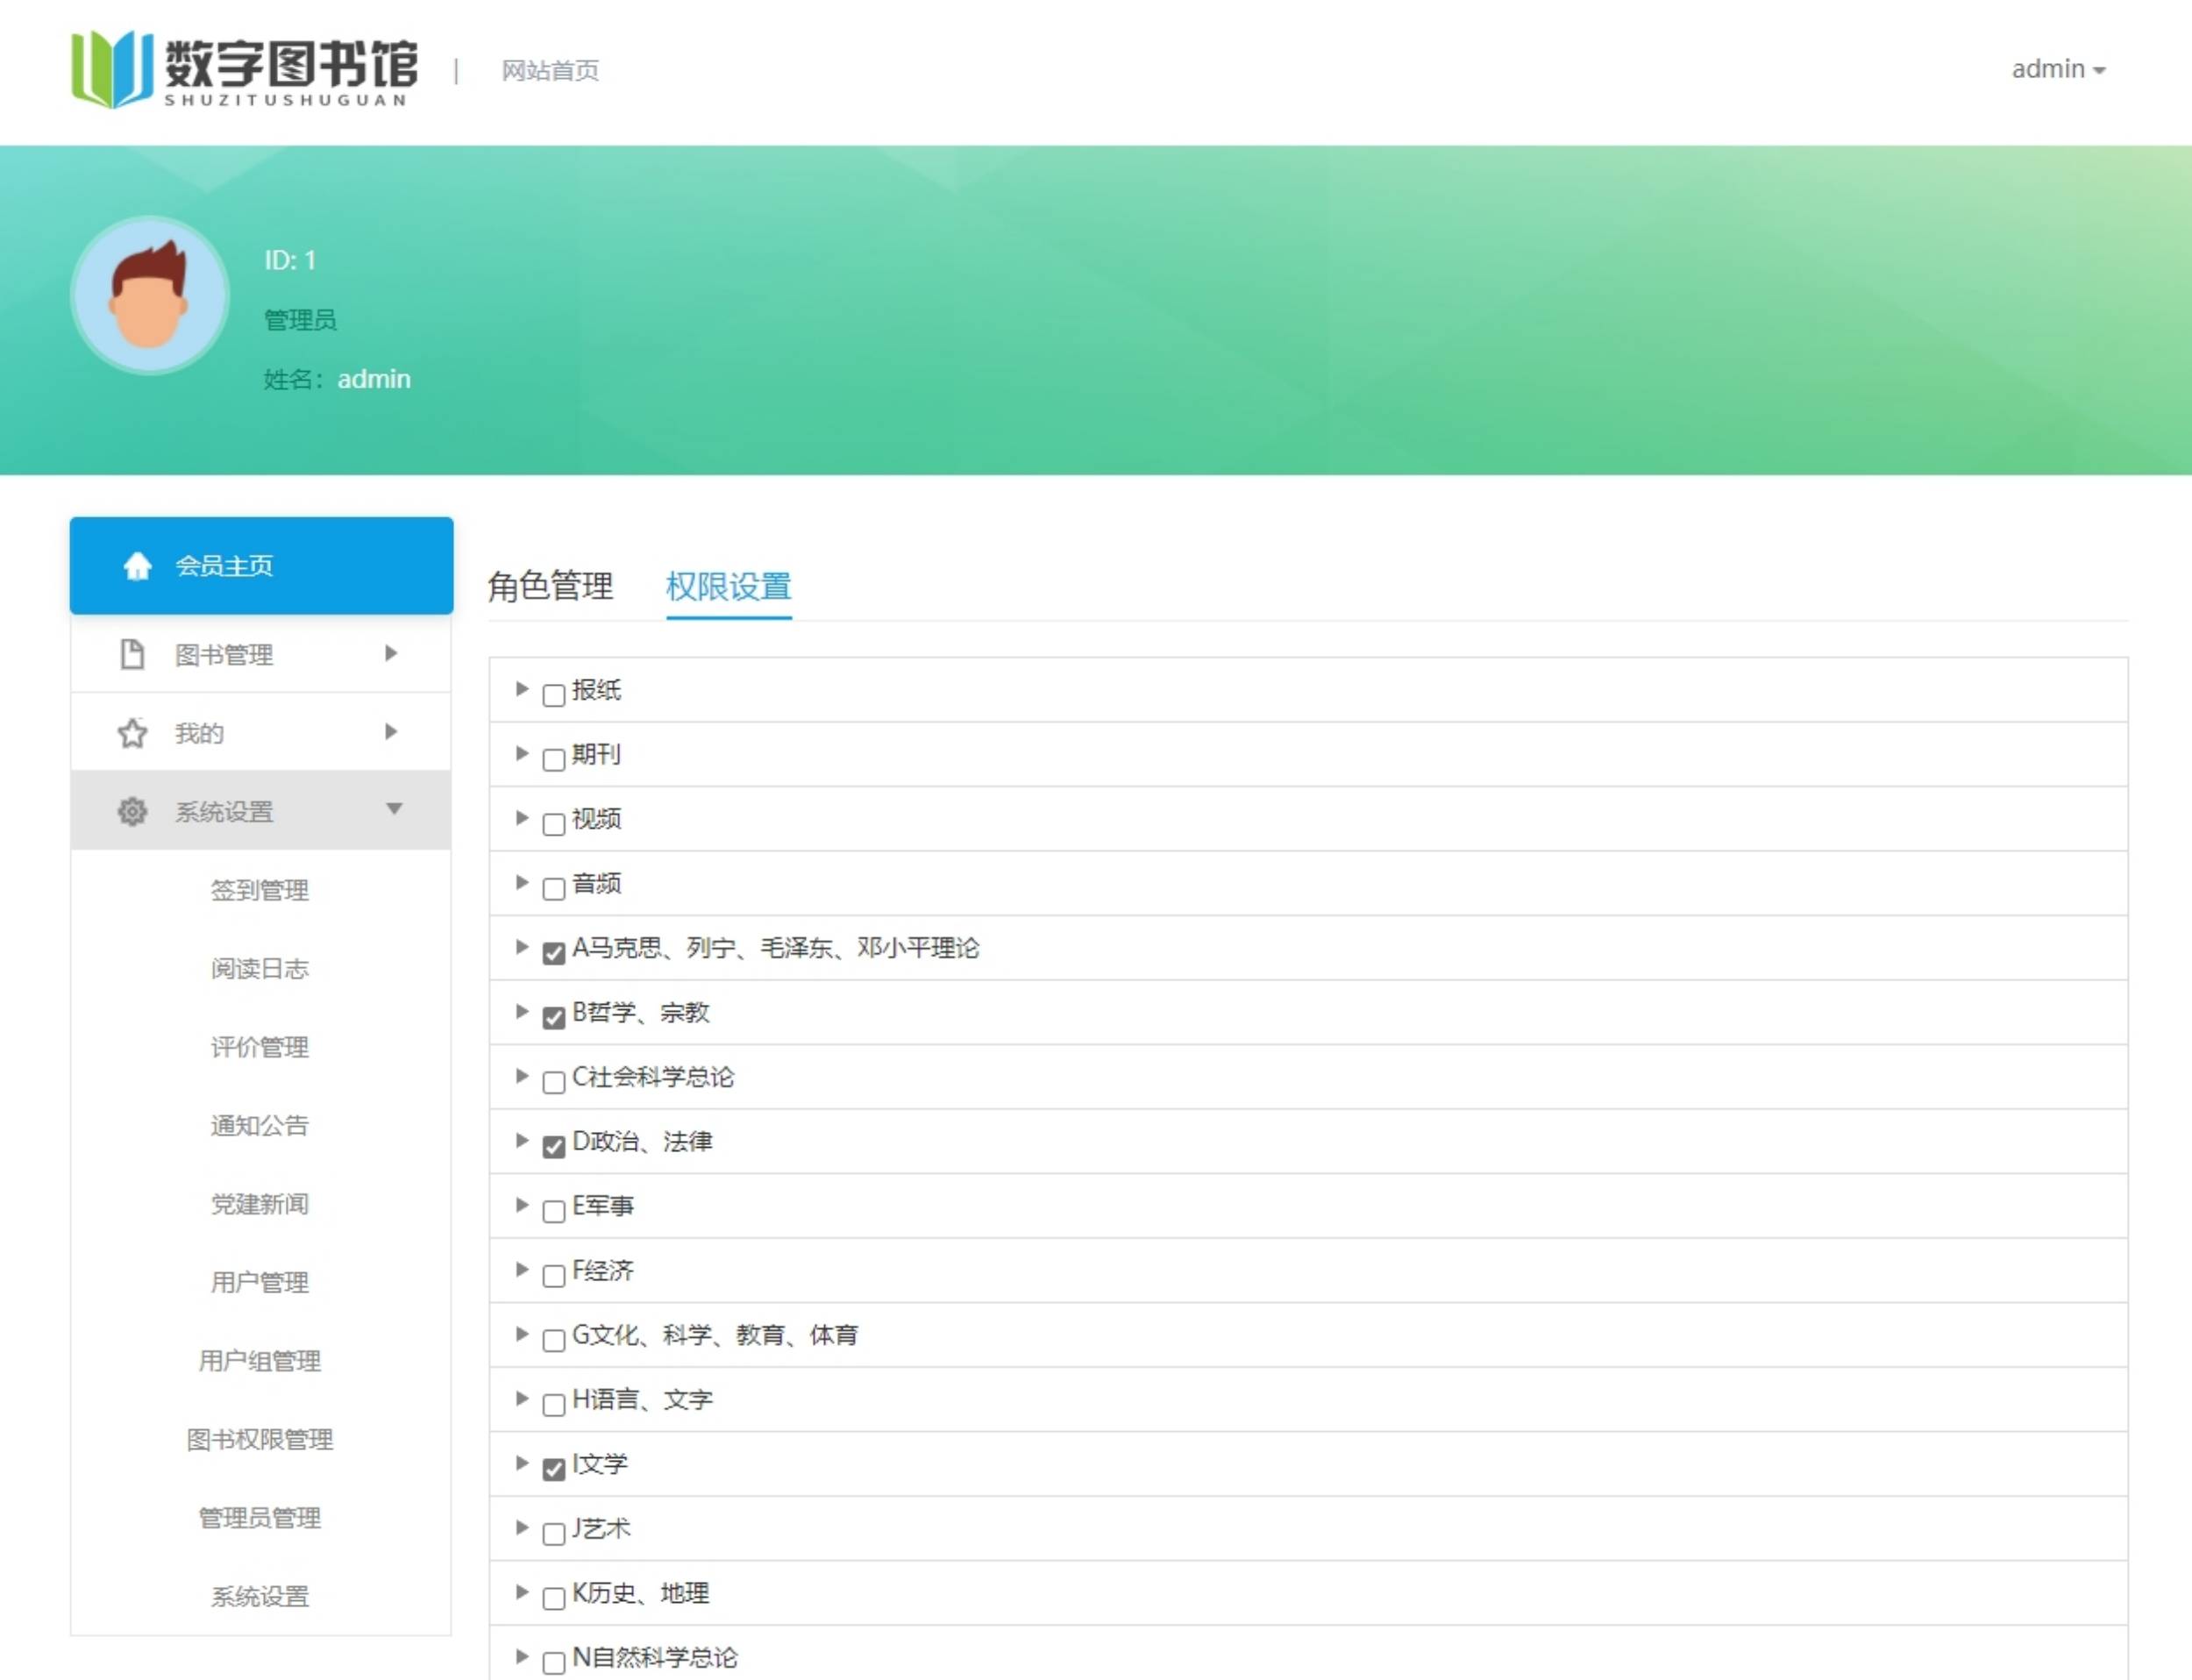This screenshot has height=1680, width=2192.
Task: Check the 期刊 checkbox
Action: [x=553, y=759]
